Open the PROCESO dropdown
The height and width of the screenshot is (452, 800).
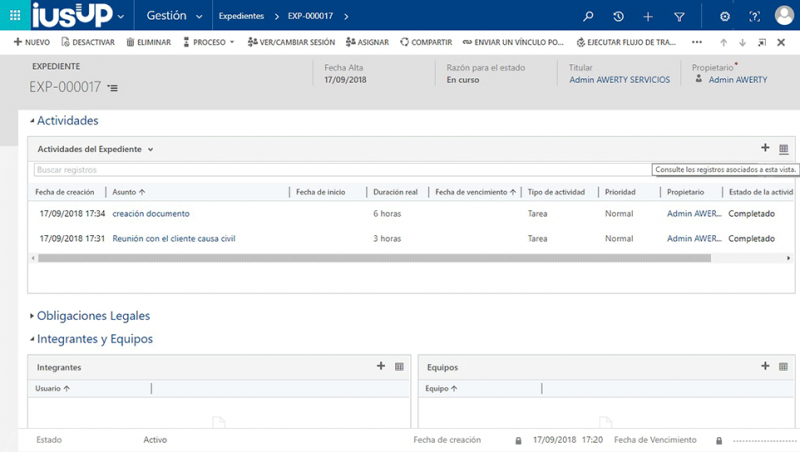[209, 42]
